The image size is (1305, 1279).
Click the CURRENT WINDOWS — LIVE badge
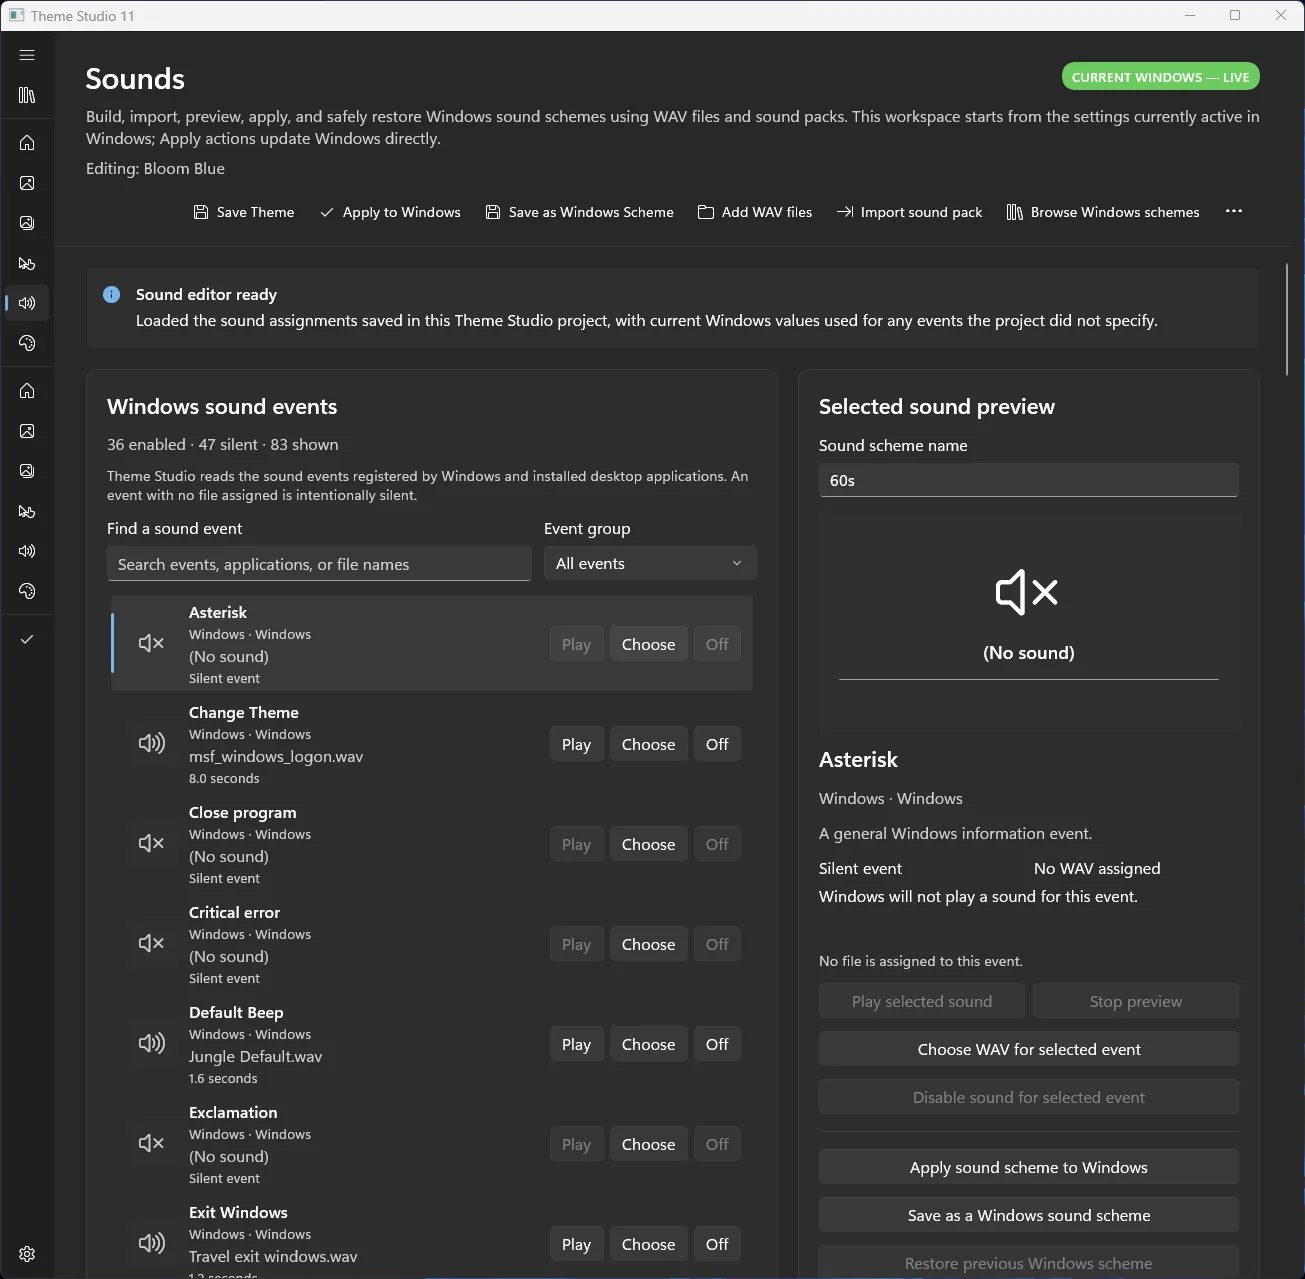1160,77
